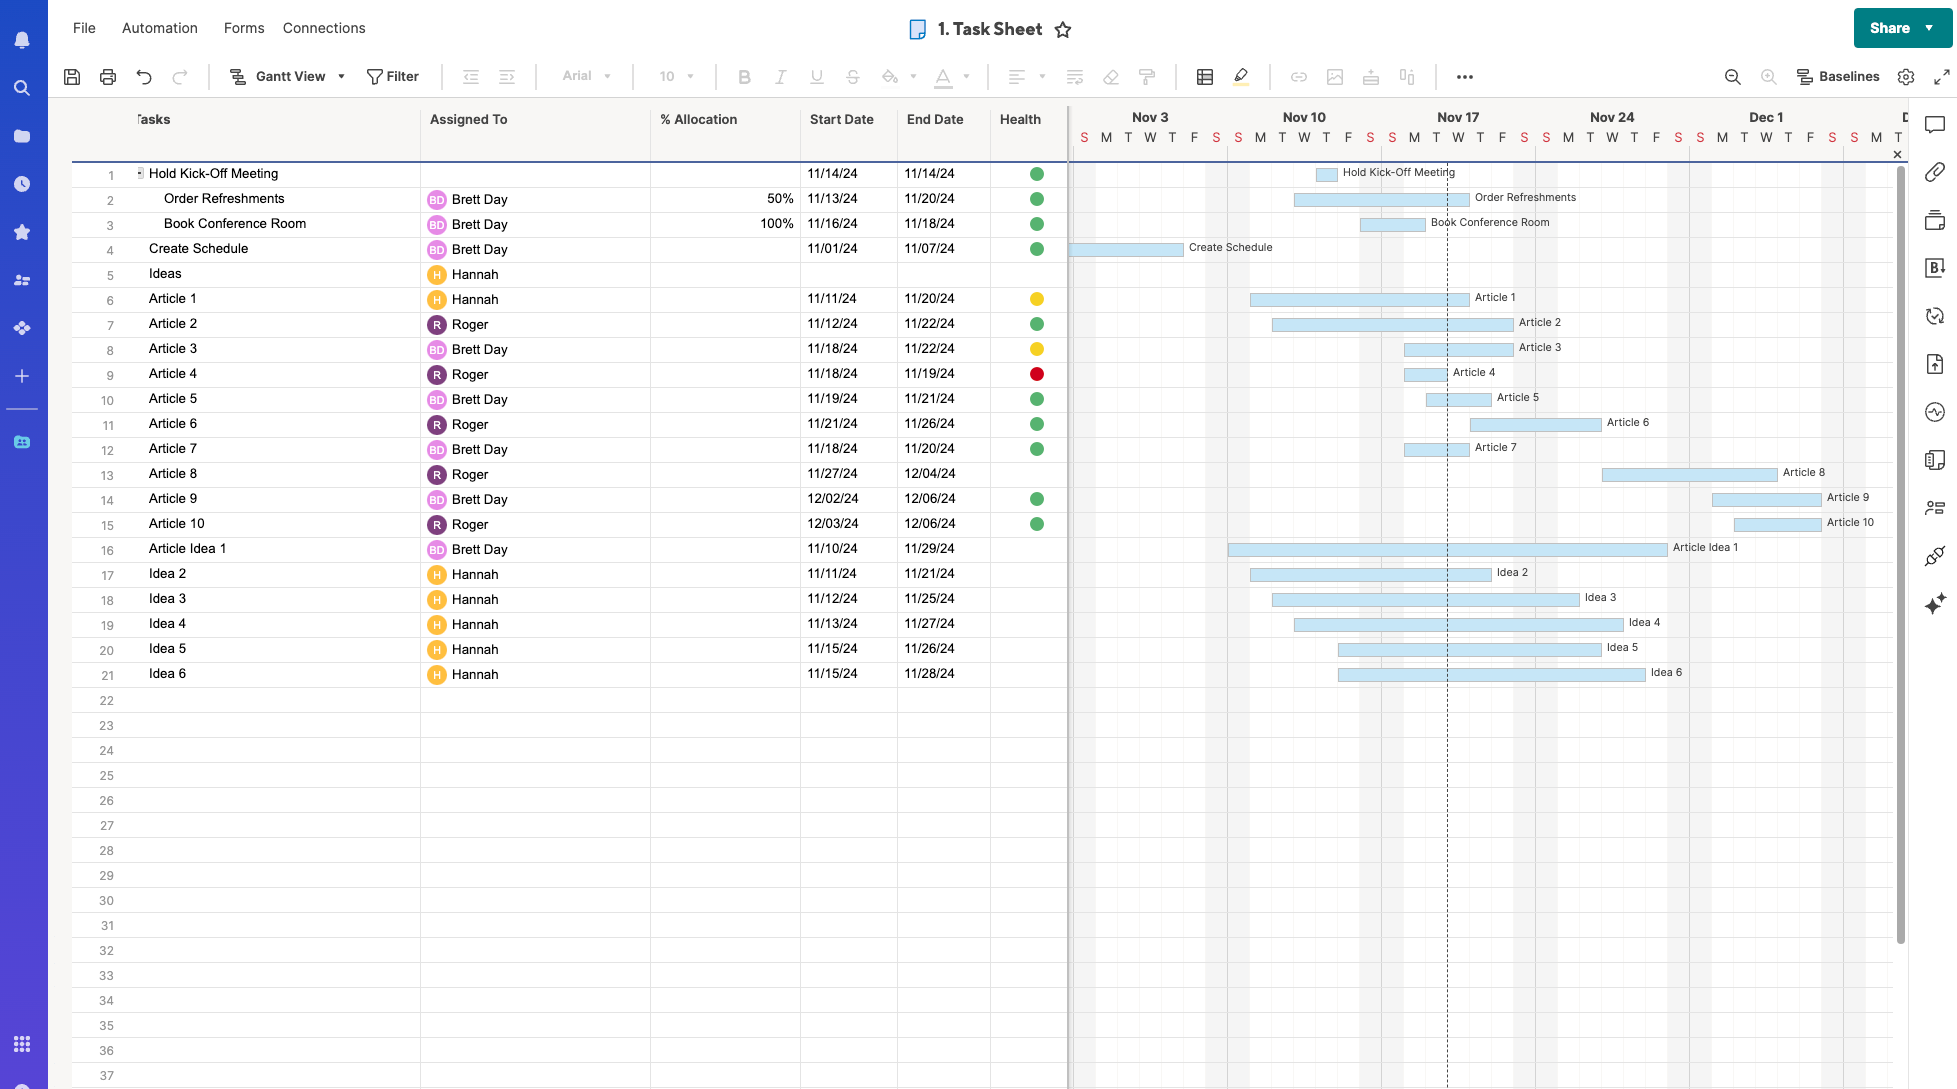Open the Forms menu
This screenshot has width=1957, height=1089.
pyautogui.click(x=243, y=28)
